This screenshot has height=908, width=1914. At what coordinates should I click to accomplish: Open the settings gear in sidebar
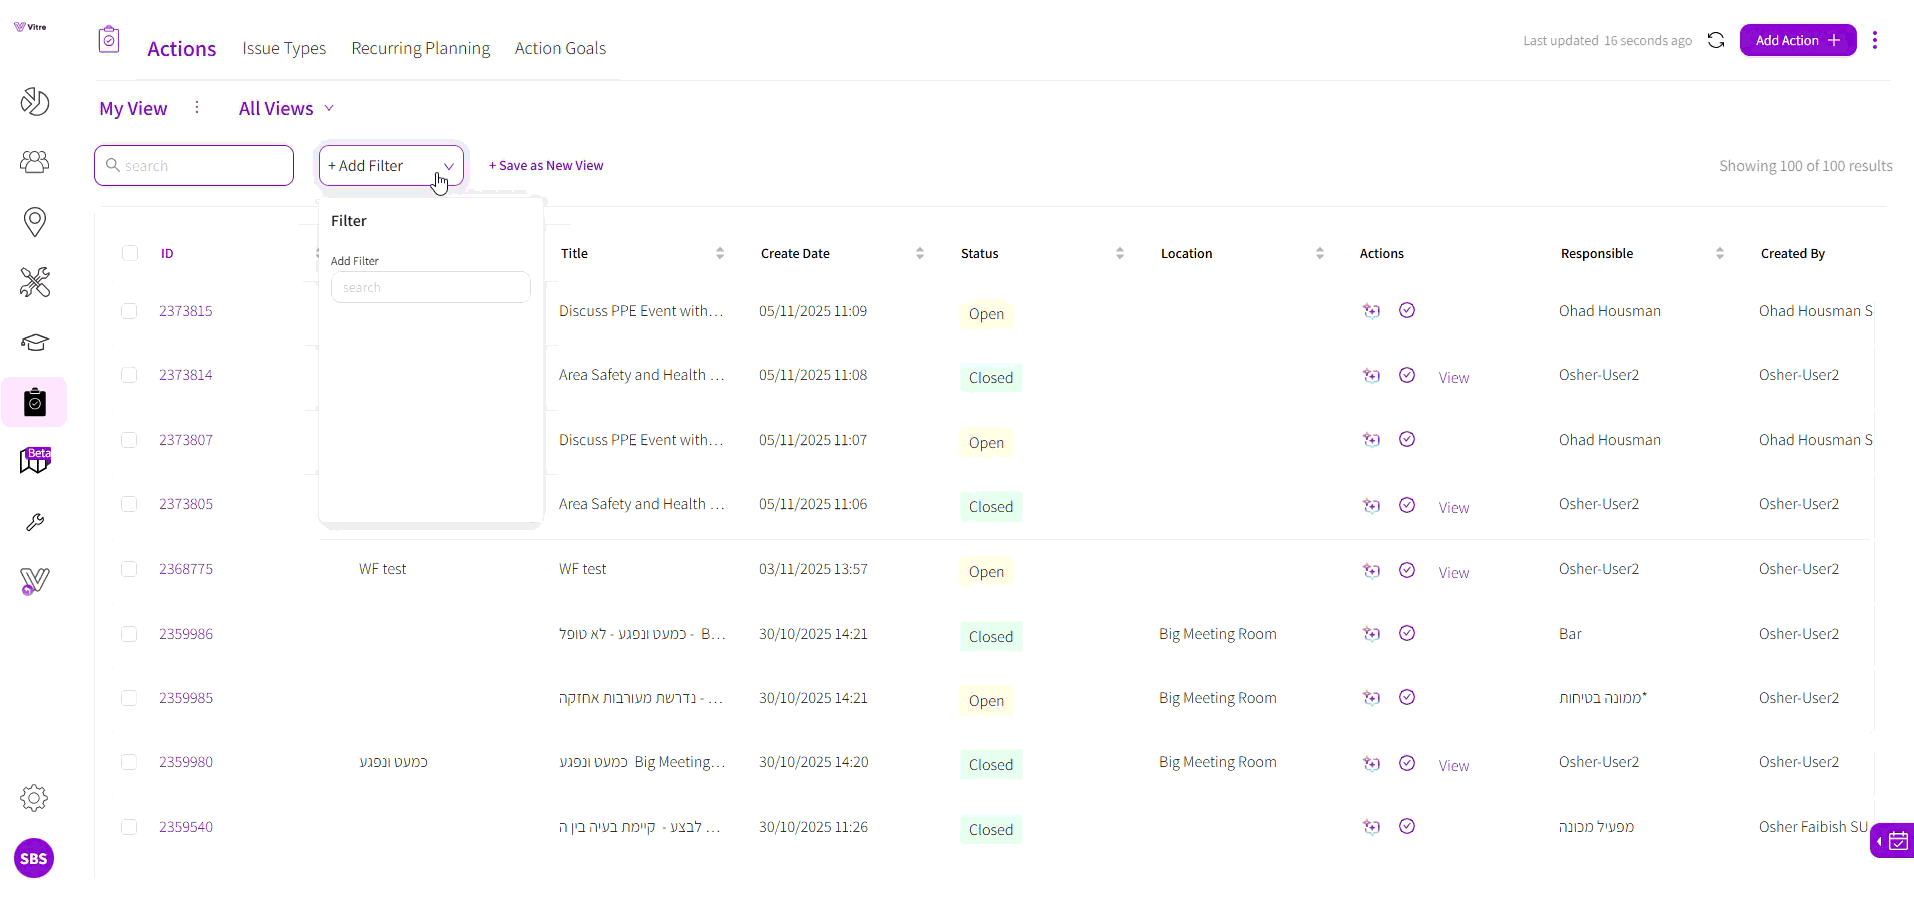coord(34,798)
